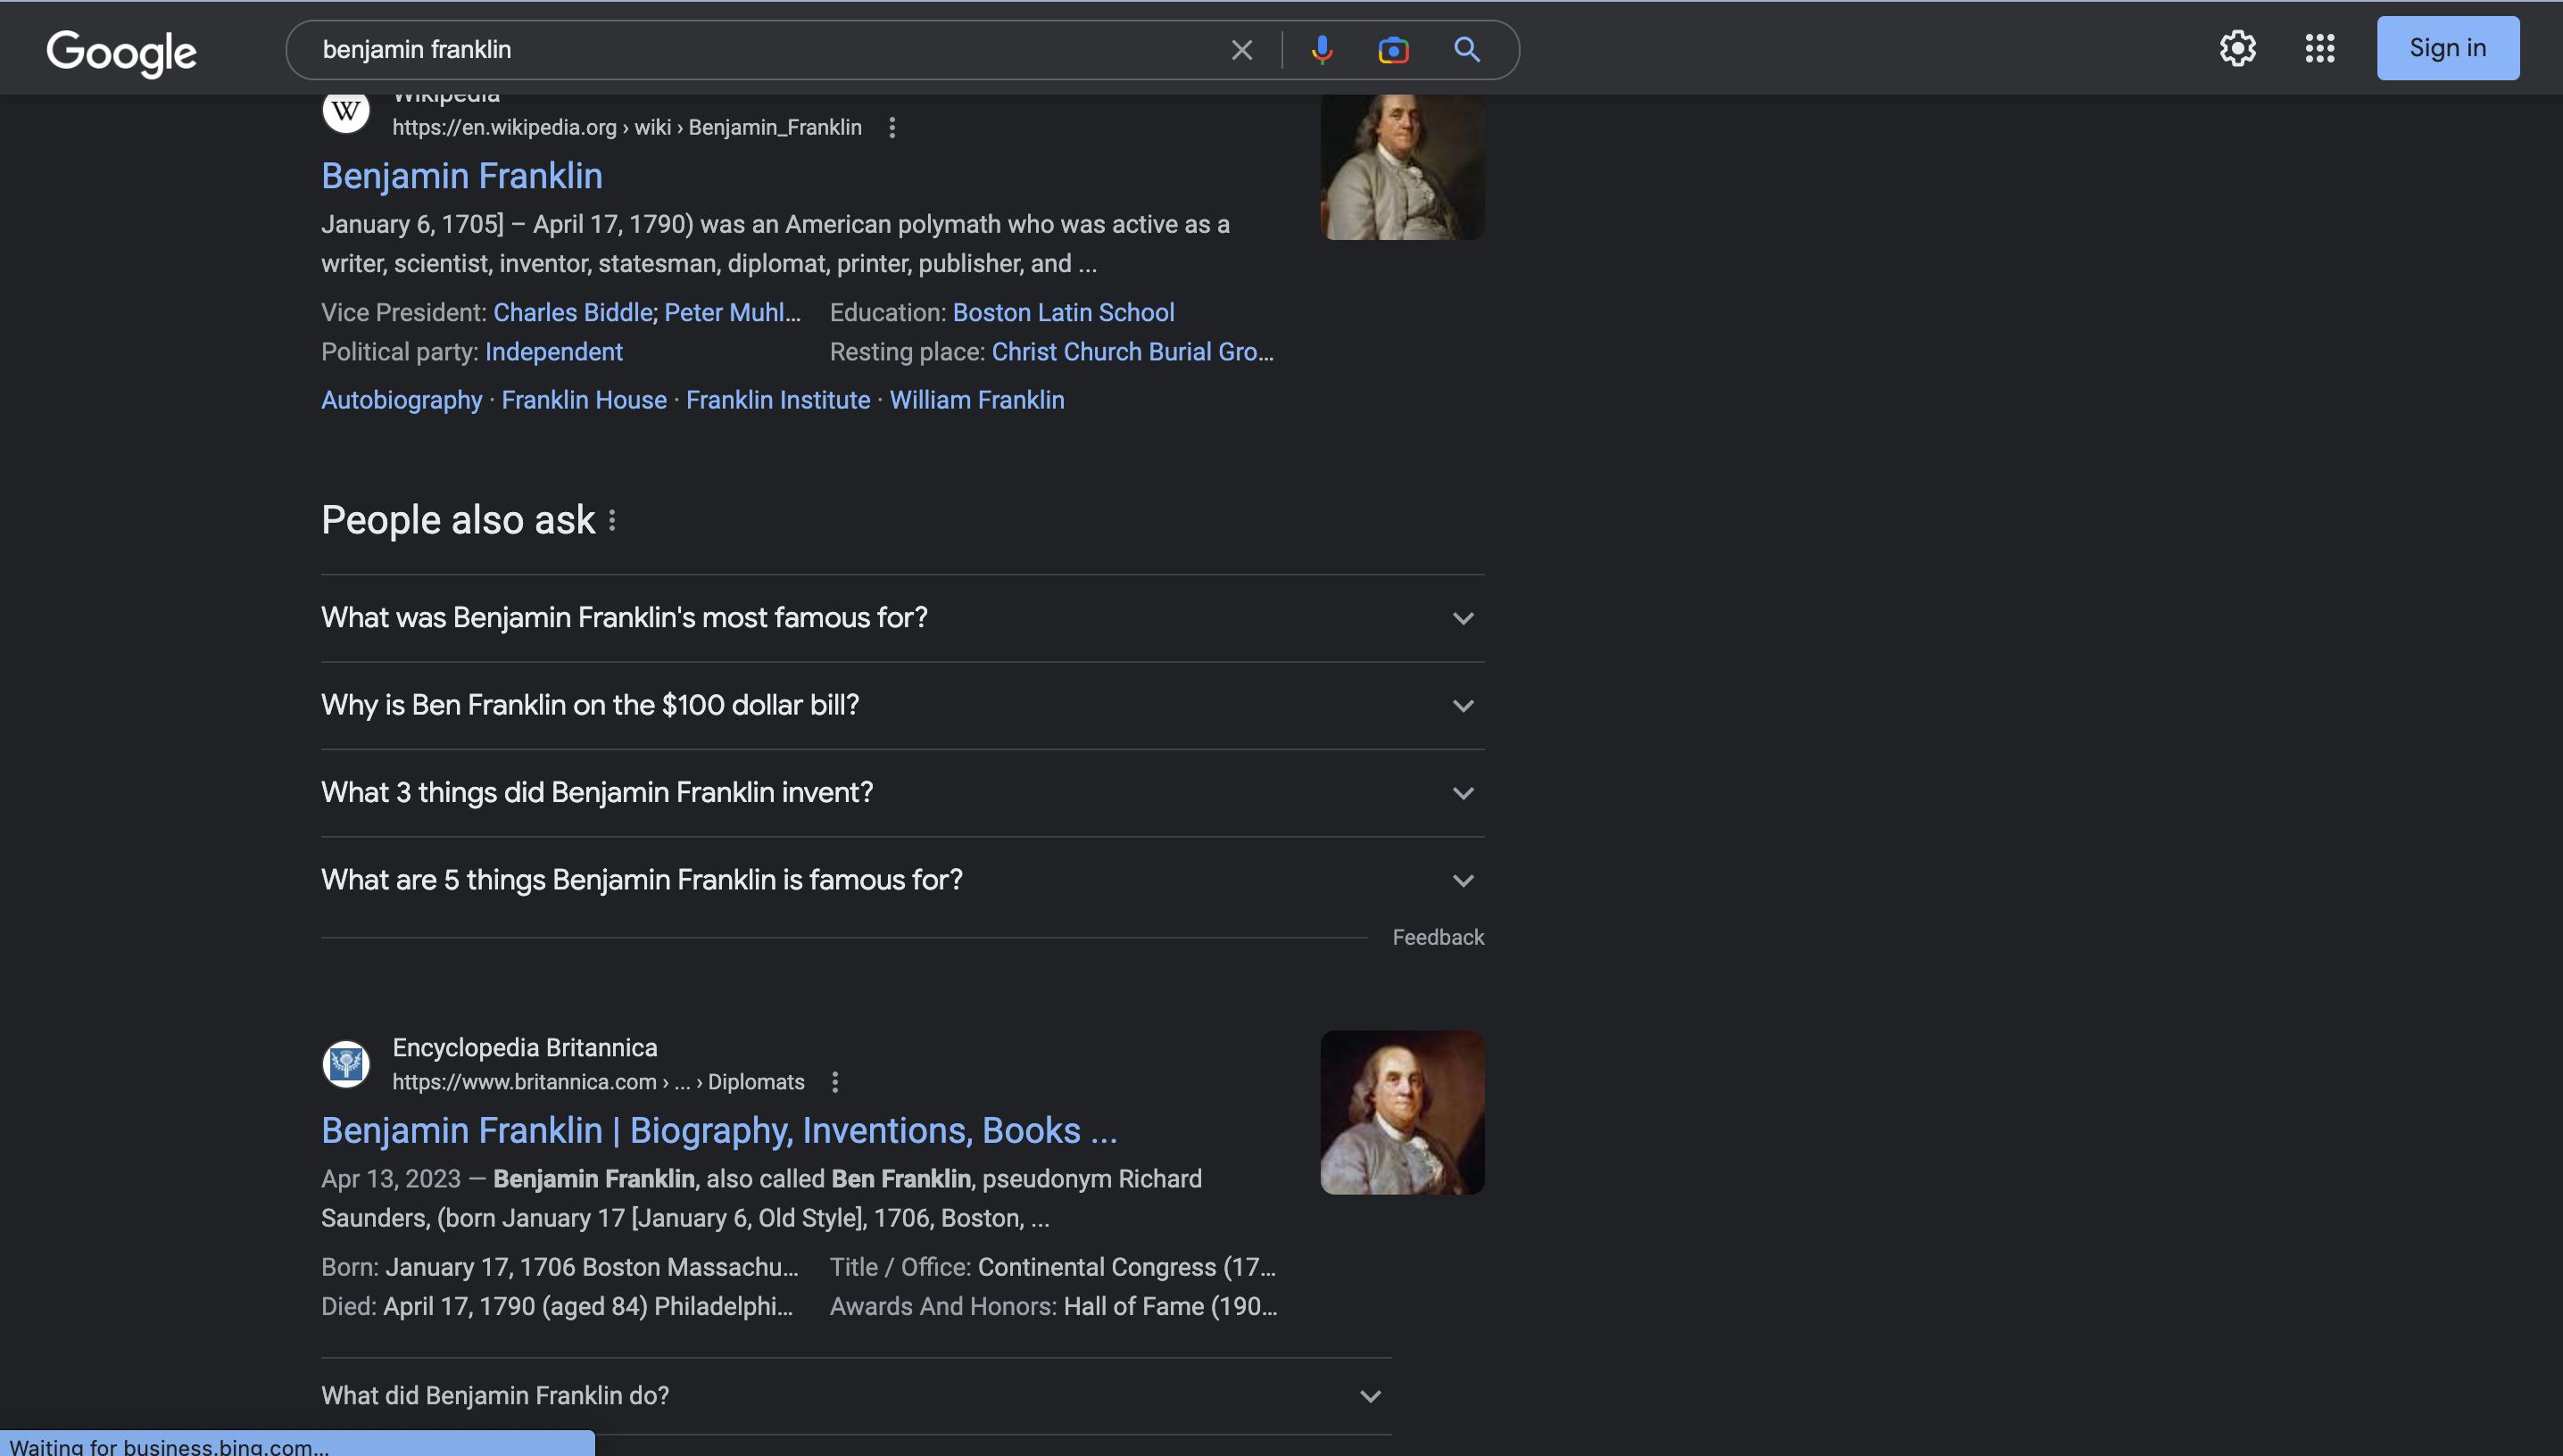The height and width of the screenshot is (1456, 2563).
Task: Click the Benjamin Franklin portrait thumbnail
Action: point(1401,165)
